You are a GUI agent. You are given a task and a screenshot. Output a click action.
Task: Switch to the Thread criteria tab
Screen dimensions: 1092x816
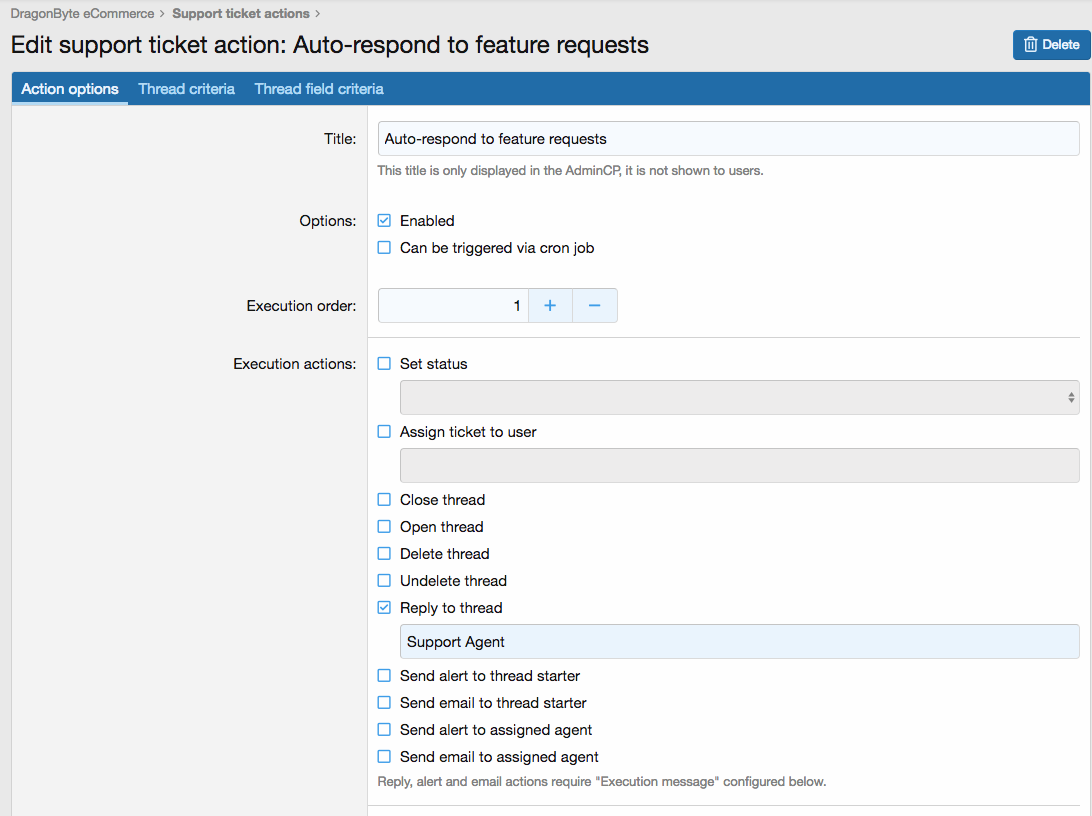coord(186,89)
